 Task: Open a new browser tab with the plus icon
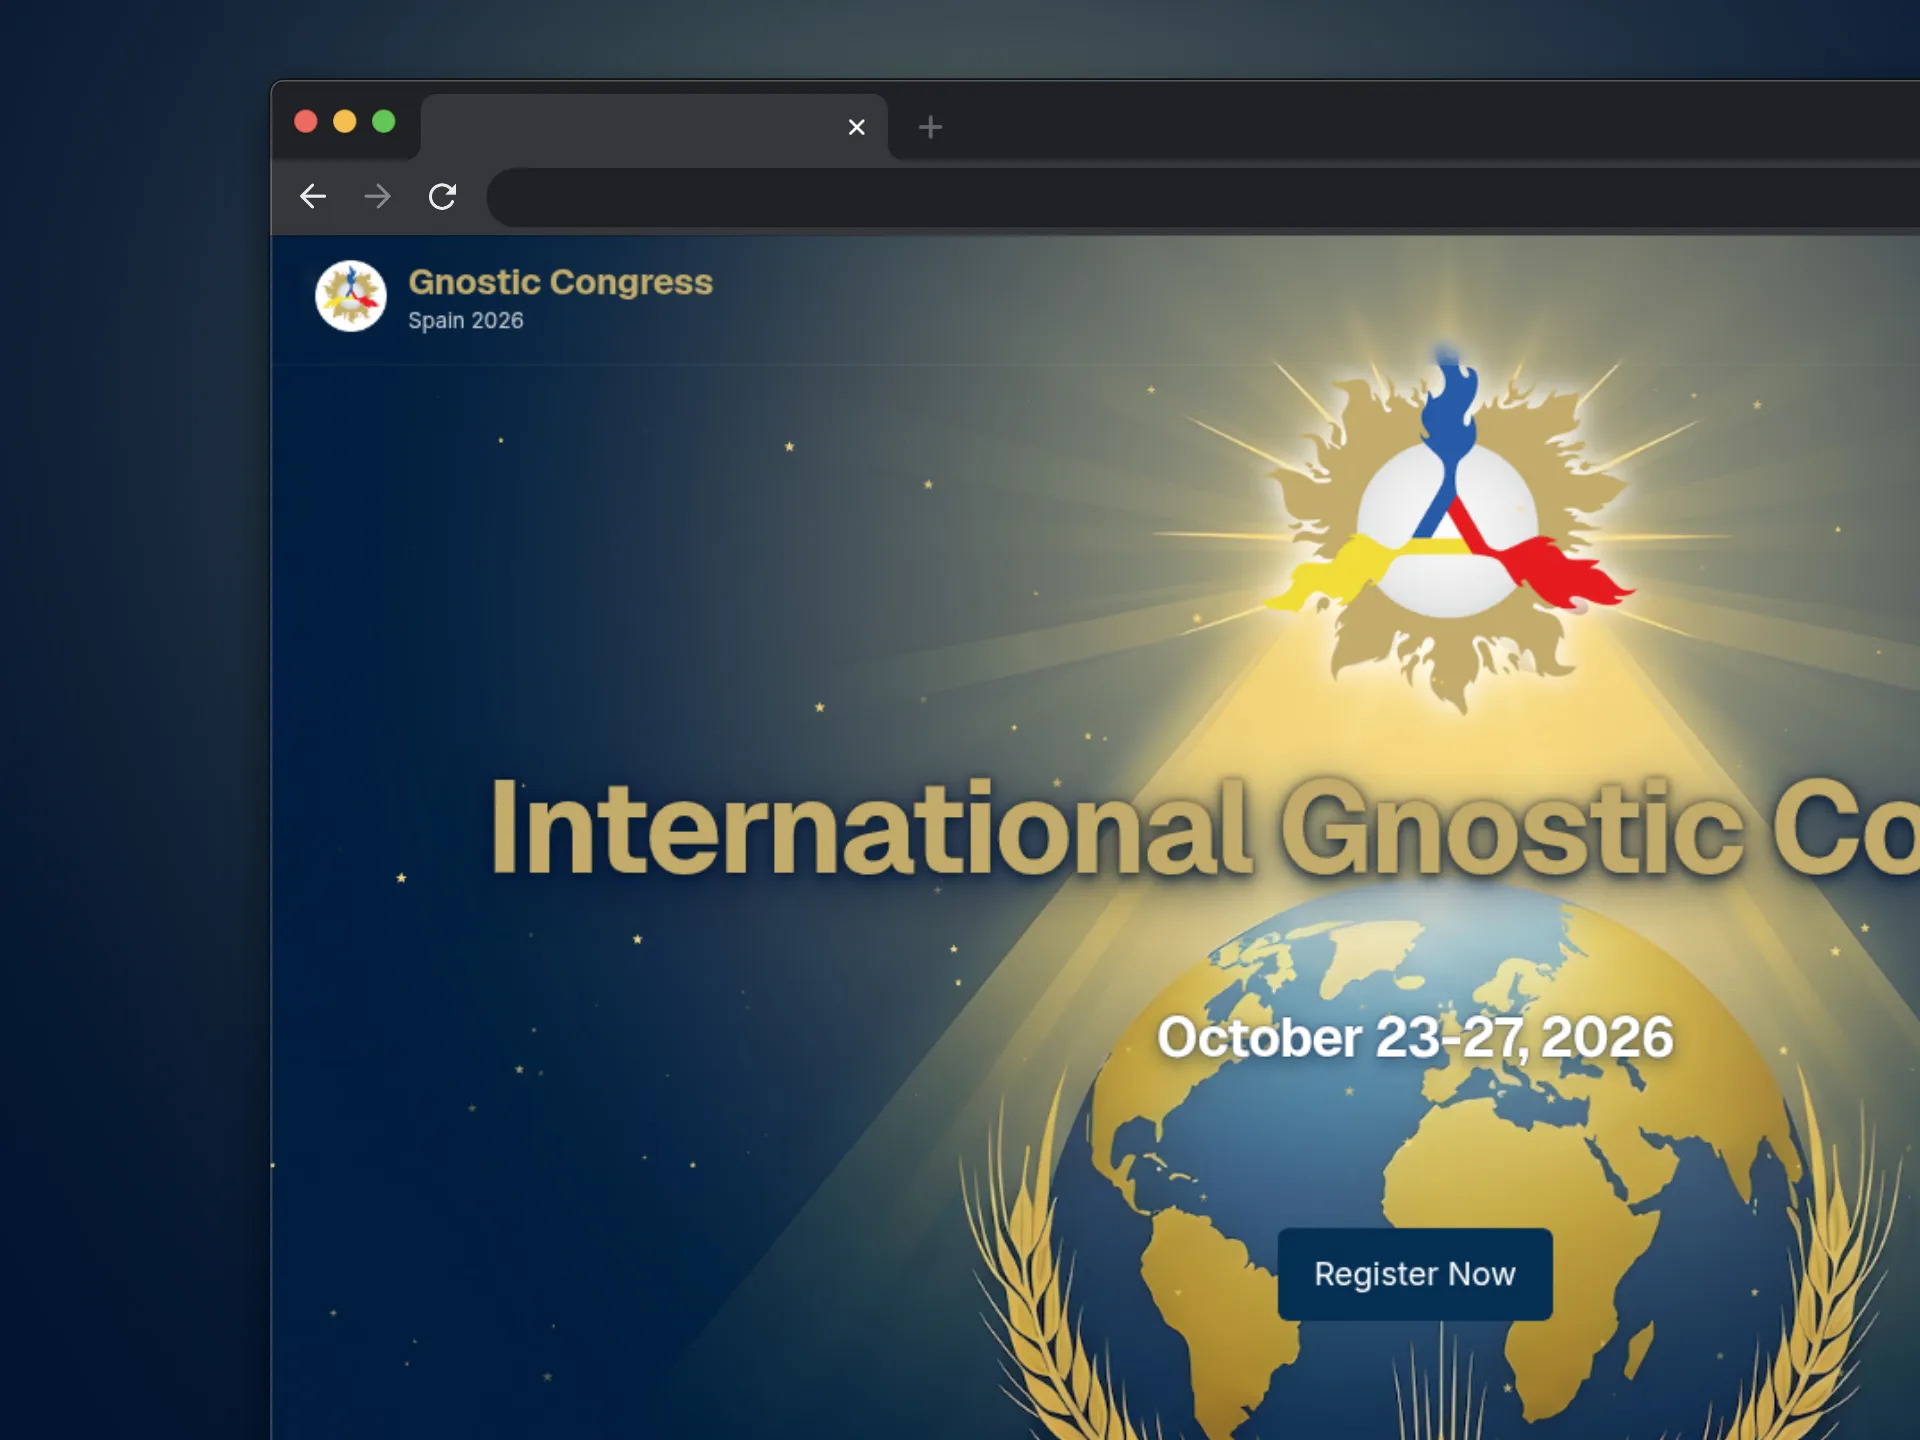point(929,127)
